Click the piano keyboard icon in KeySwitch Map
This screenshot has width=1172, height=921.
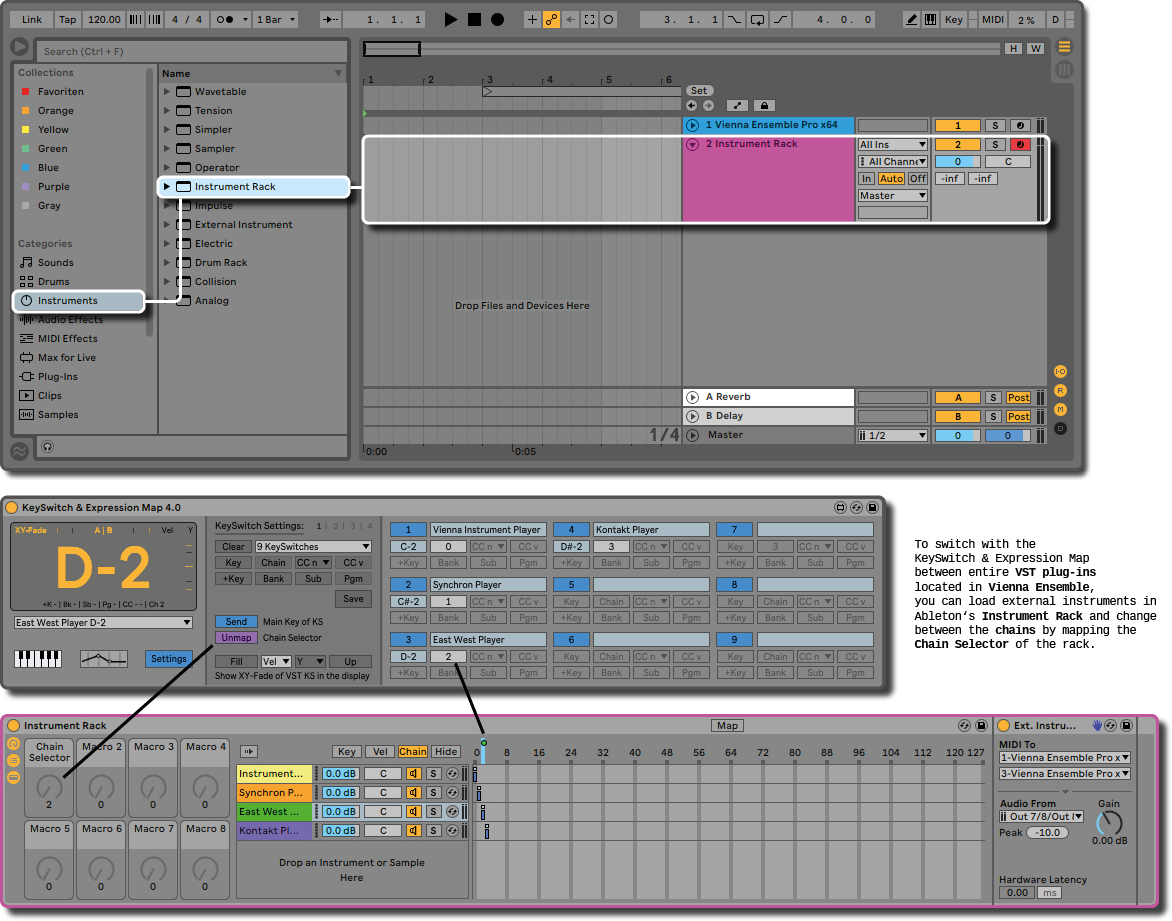click(38, 659)
